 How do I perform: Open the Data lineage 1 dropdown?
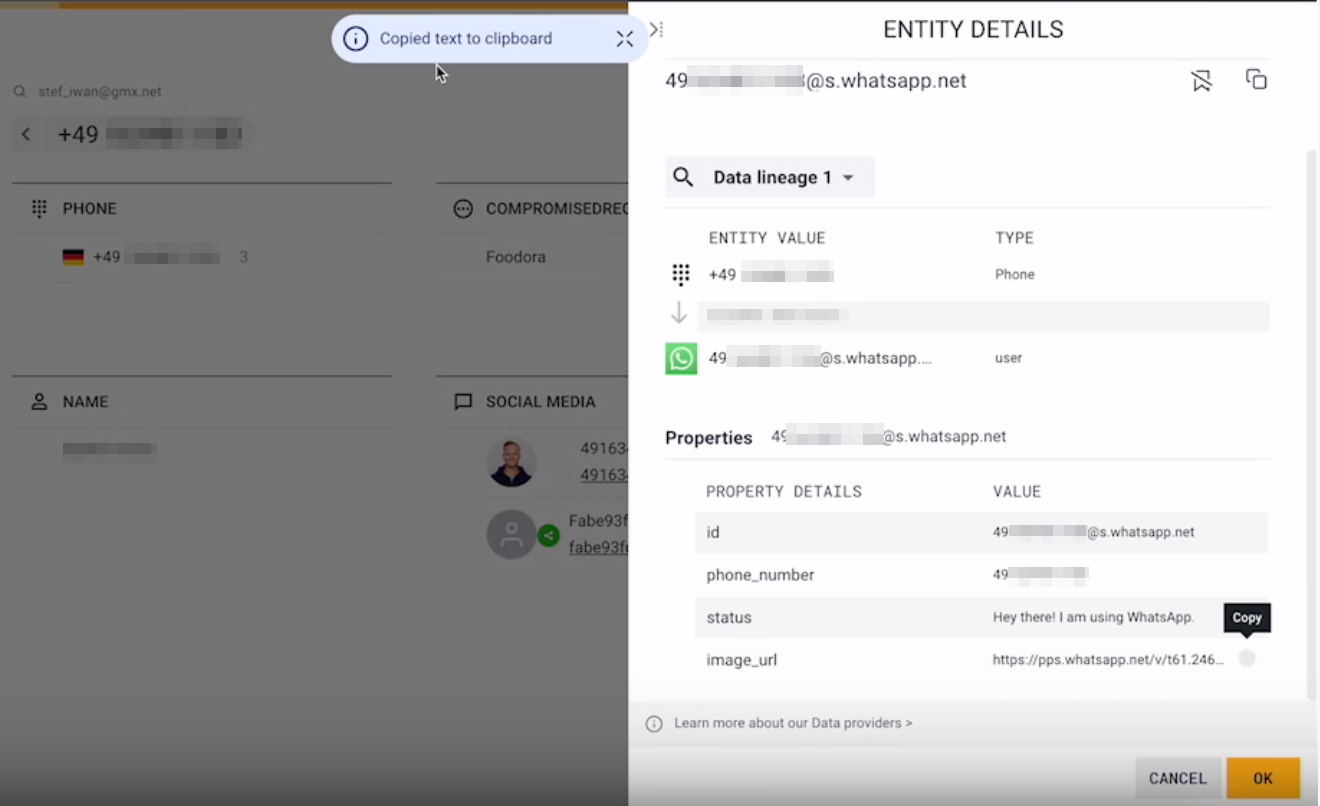[769, 177]
